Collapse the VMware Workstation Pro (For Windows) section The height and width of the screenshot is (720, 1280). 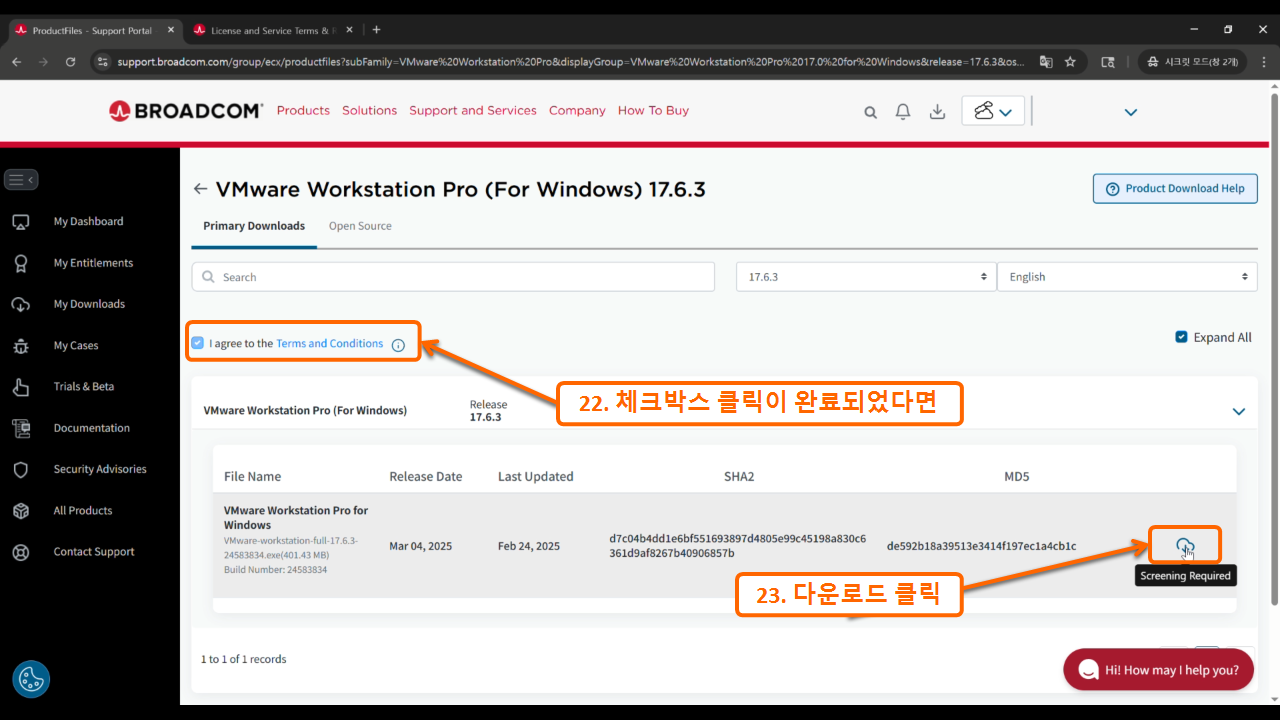[1239, 411]
